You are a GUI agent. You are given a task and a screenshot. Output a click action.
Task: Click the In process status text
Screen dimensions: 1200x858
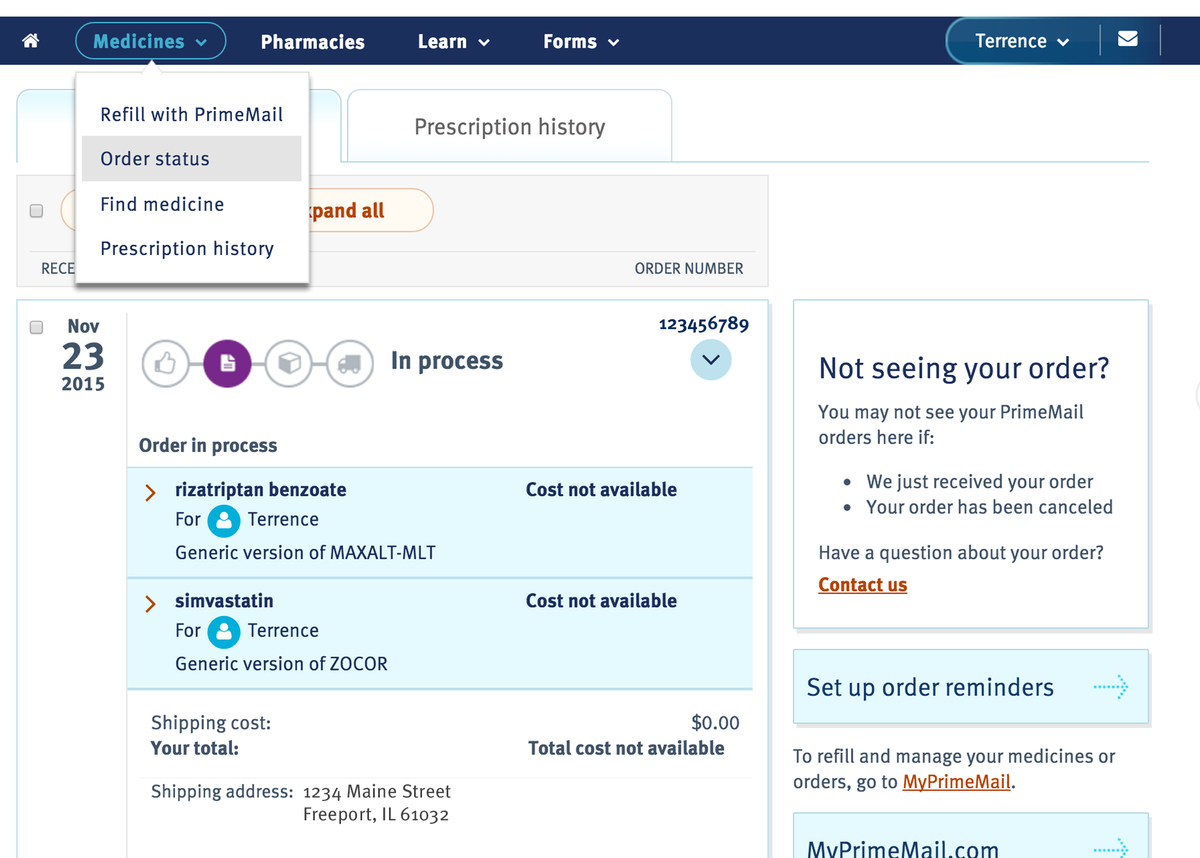447,361
